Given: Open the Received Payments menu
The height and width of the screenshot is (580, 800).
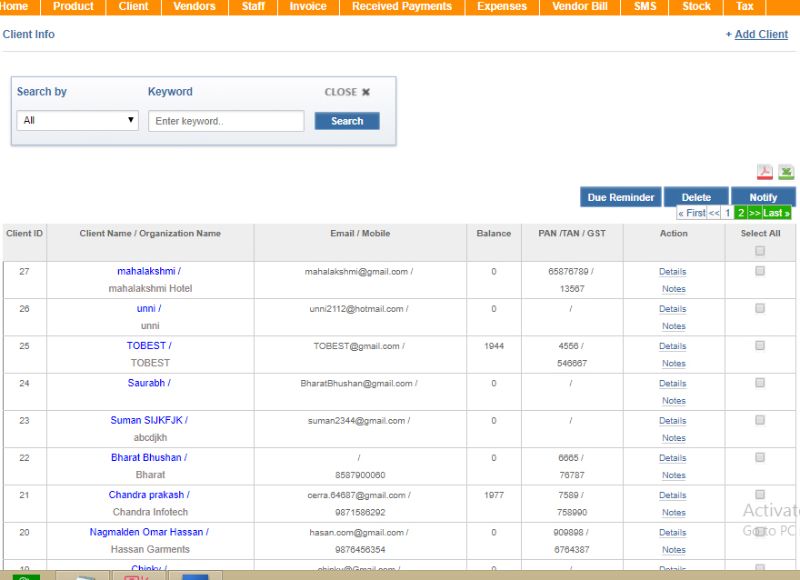Looking at the screenshot, I should (402, 7).
